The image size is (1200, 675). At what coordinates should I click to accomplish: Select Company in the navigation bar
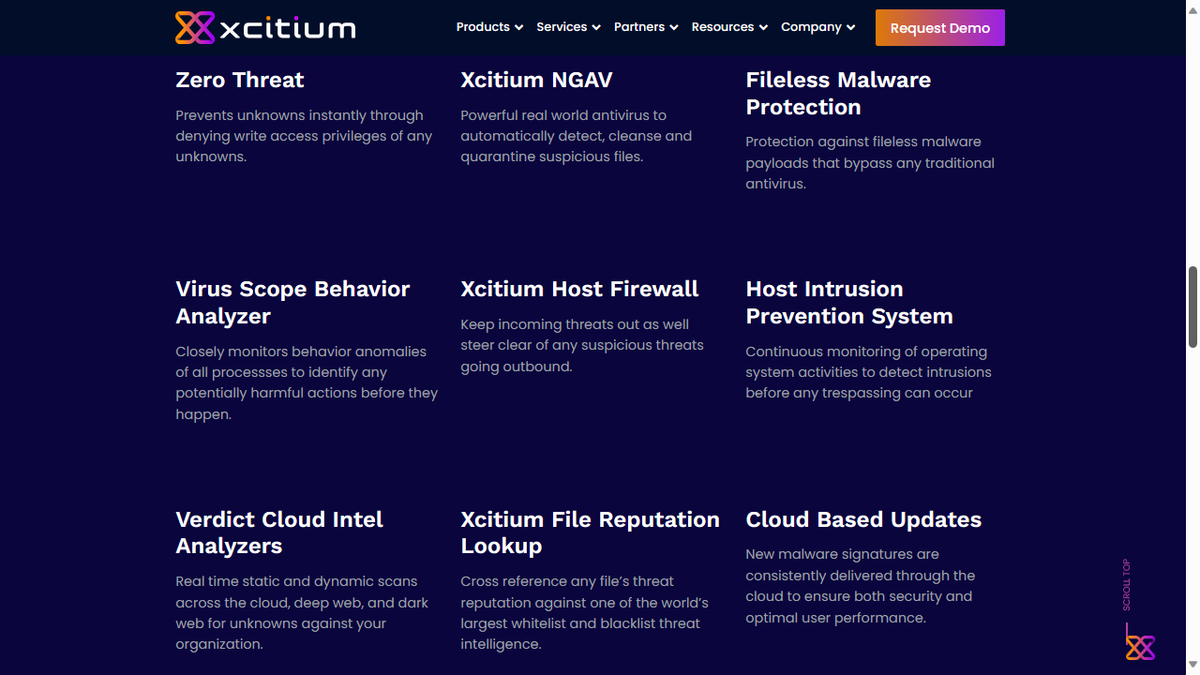click(x=812, y=27)
